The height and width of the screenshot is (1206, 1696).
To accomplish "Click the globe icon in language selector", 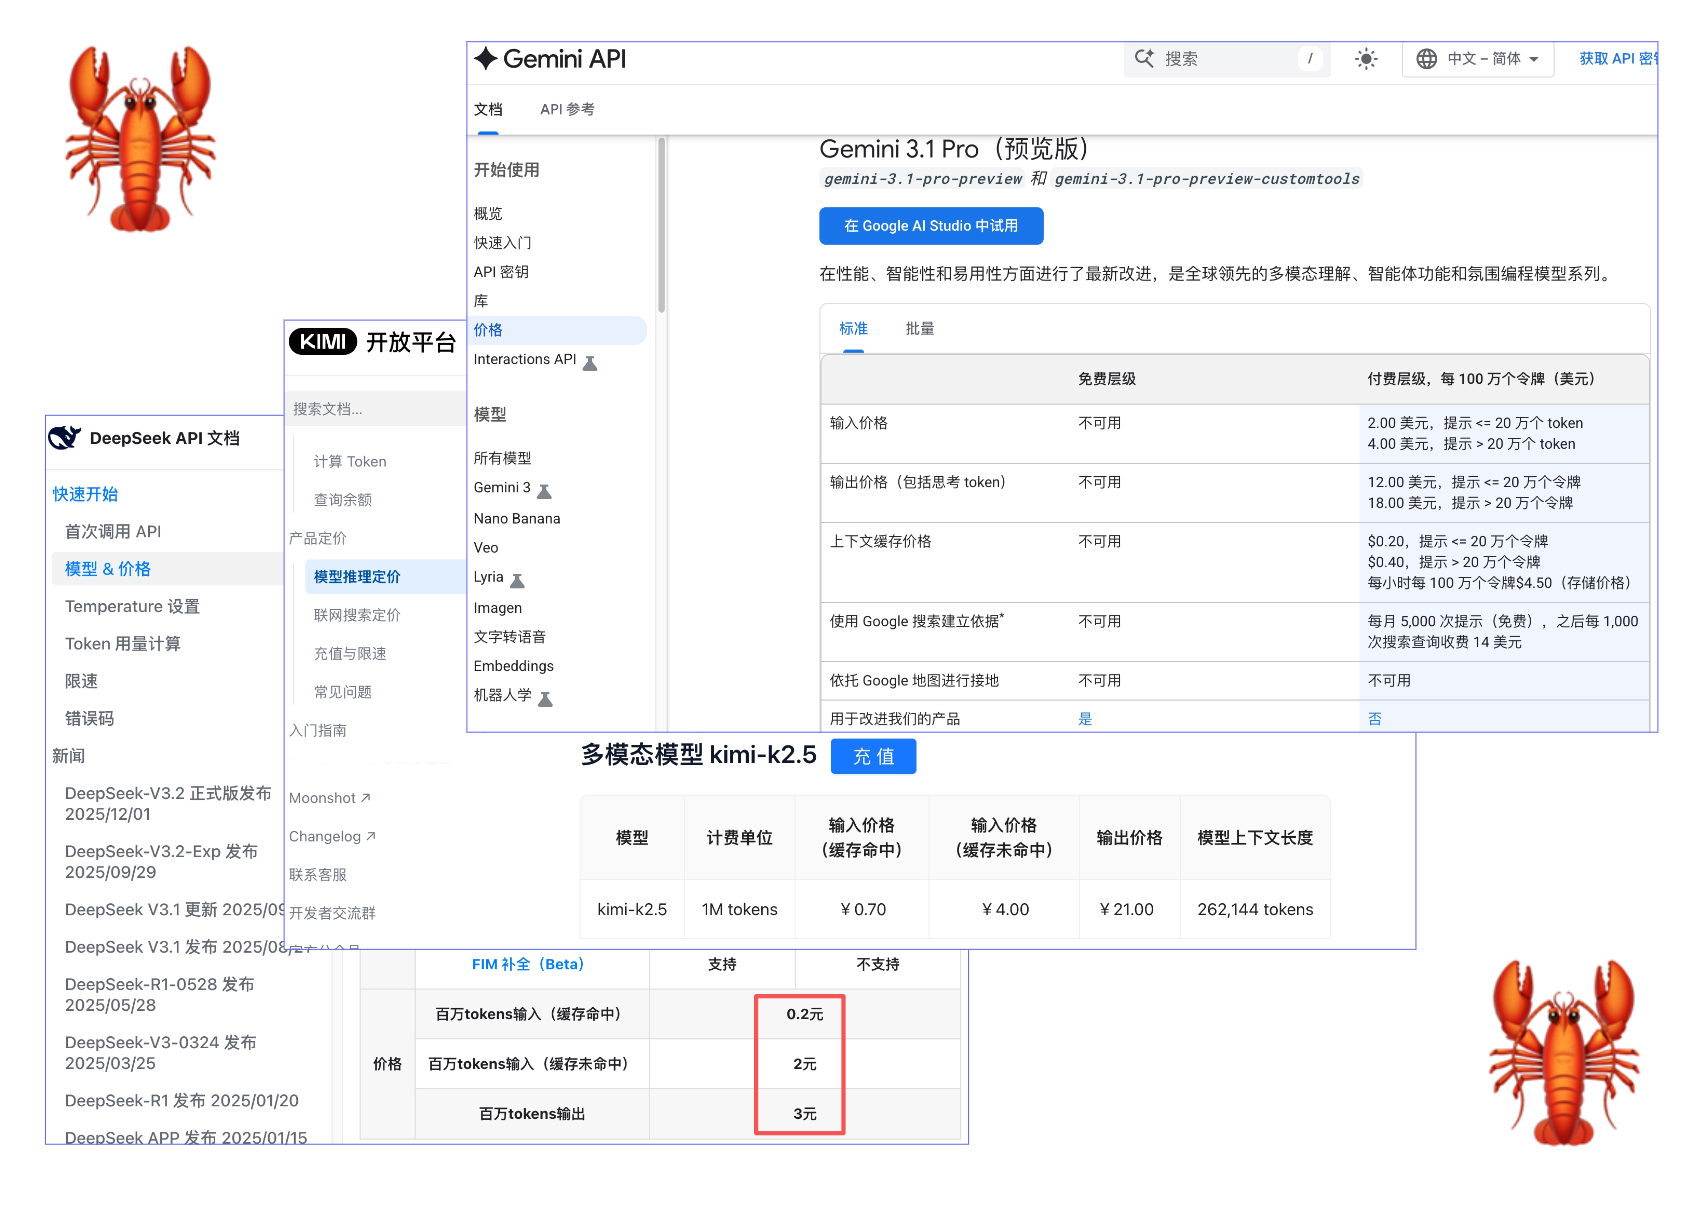I will tap(1427, 59).
